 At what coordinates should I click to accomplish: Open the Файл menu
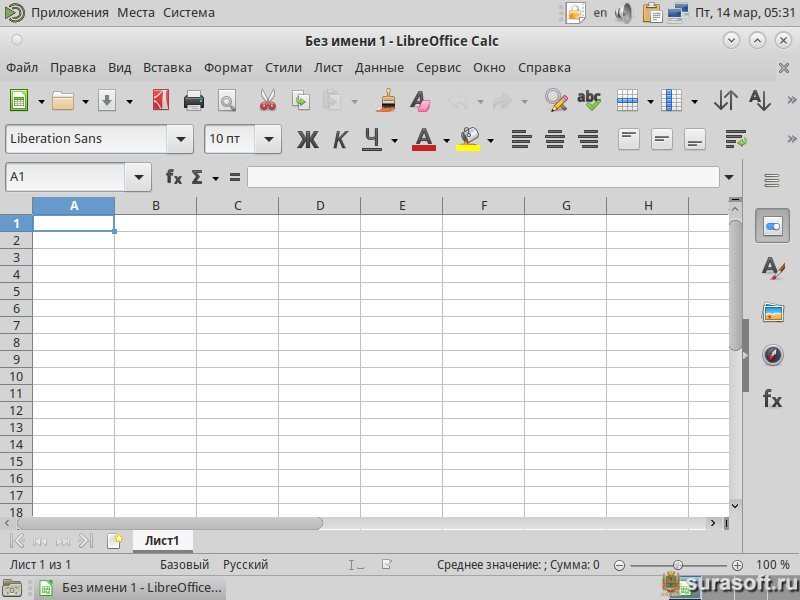pyautogui.click(x=22, y=67)
